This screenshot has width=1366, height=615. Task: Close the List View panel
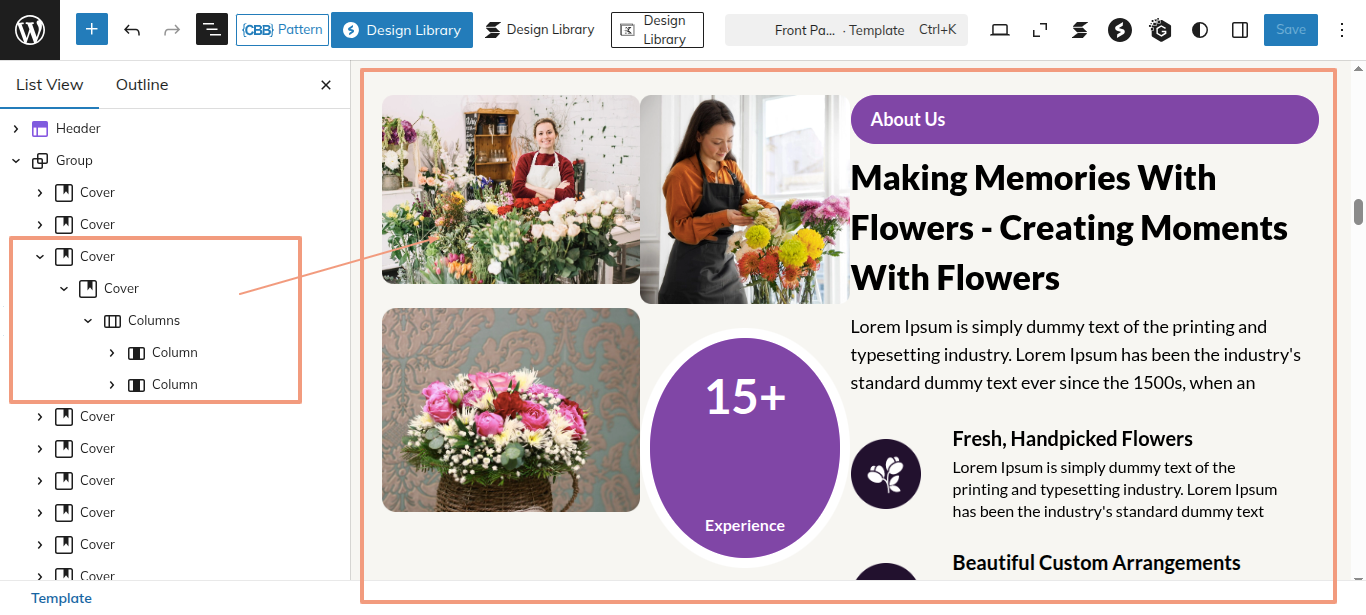326,85
